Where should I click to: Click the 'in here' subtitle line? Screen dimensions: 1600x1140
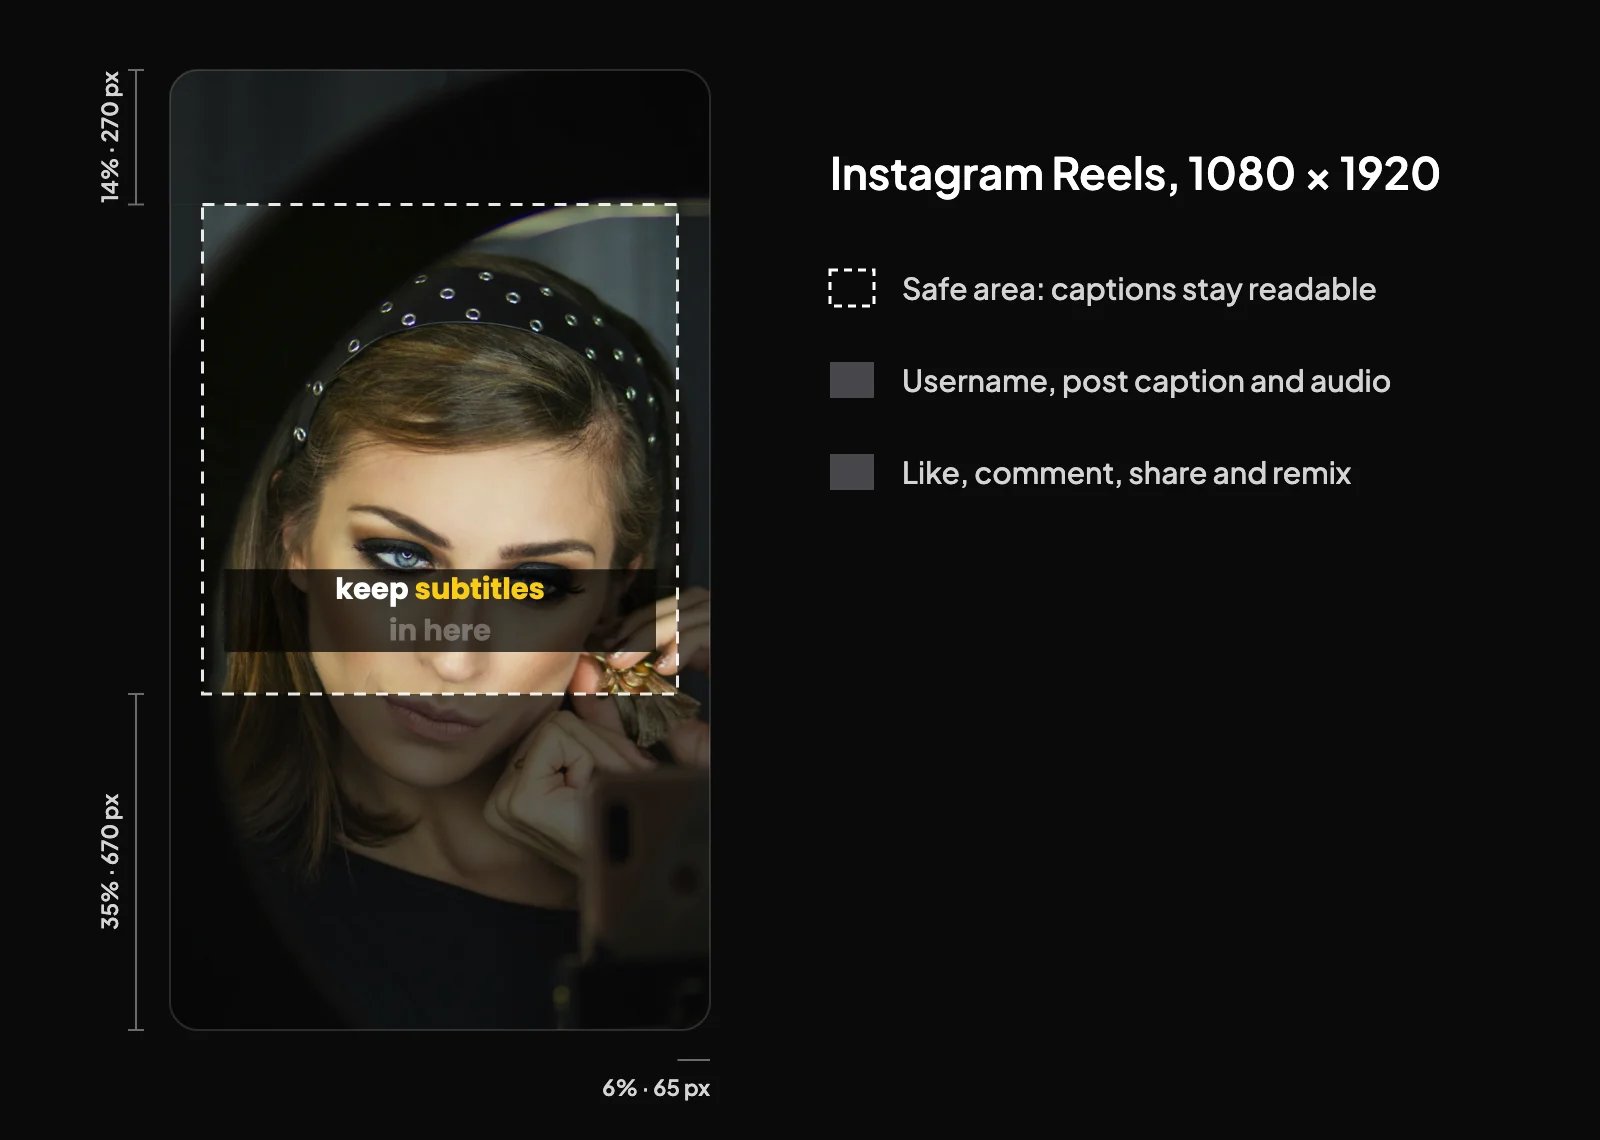coord(440,630)
